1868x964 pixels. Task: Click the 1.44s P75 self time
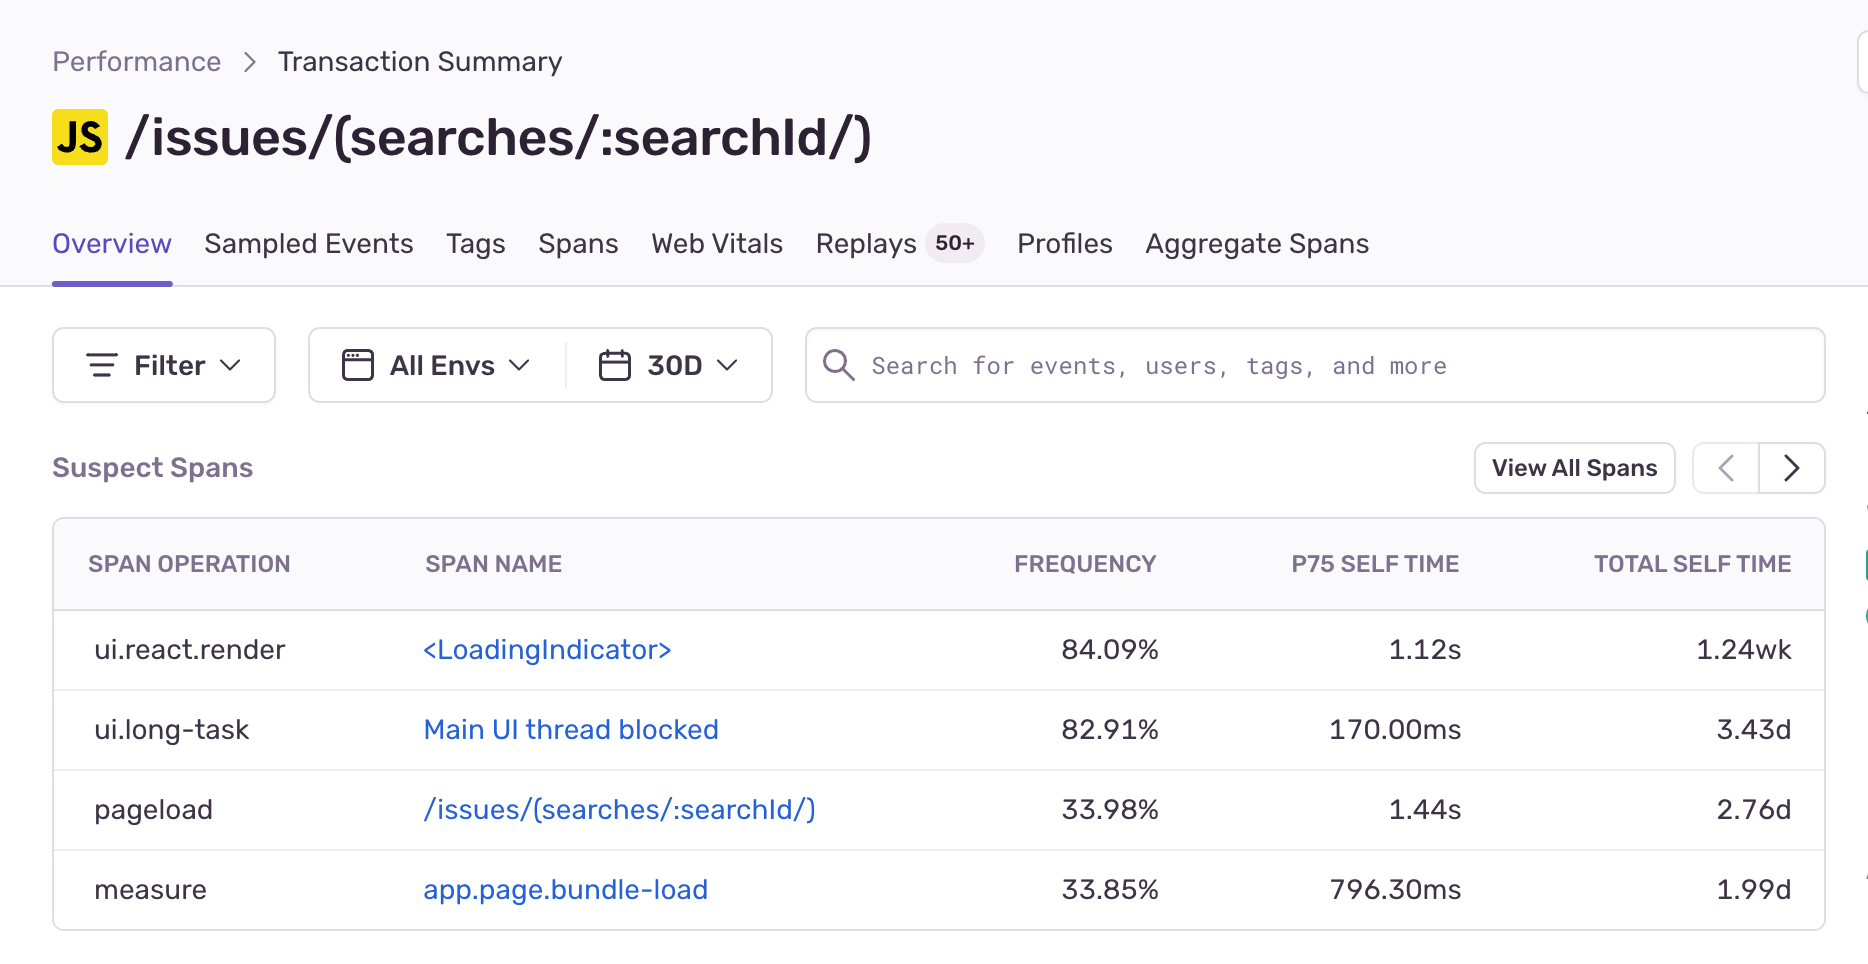pyautogui.click(x=1425, y=810)
